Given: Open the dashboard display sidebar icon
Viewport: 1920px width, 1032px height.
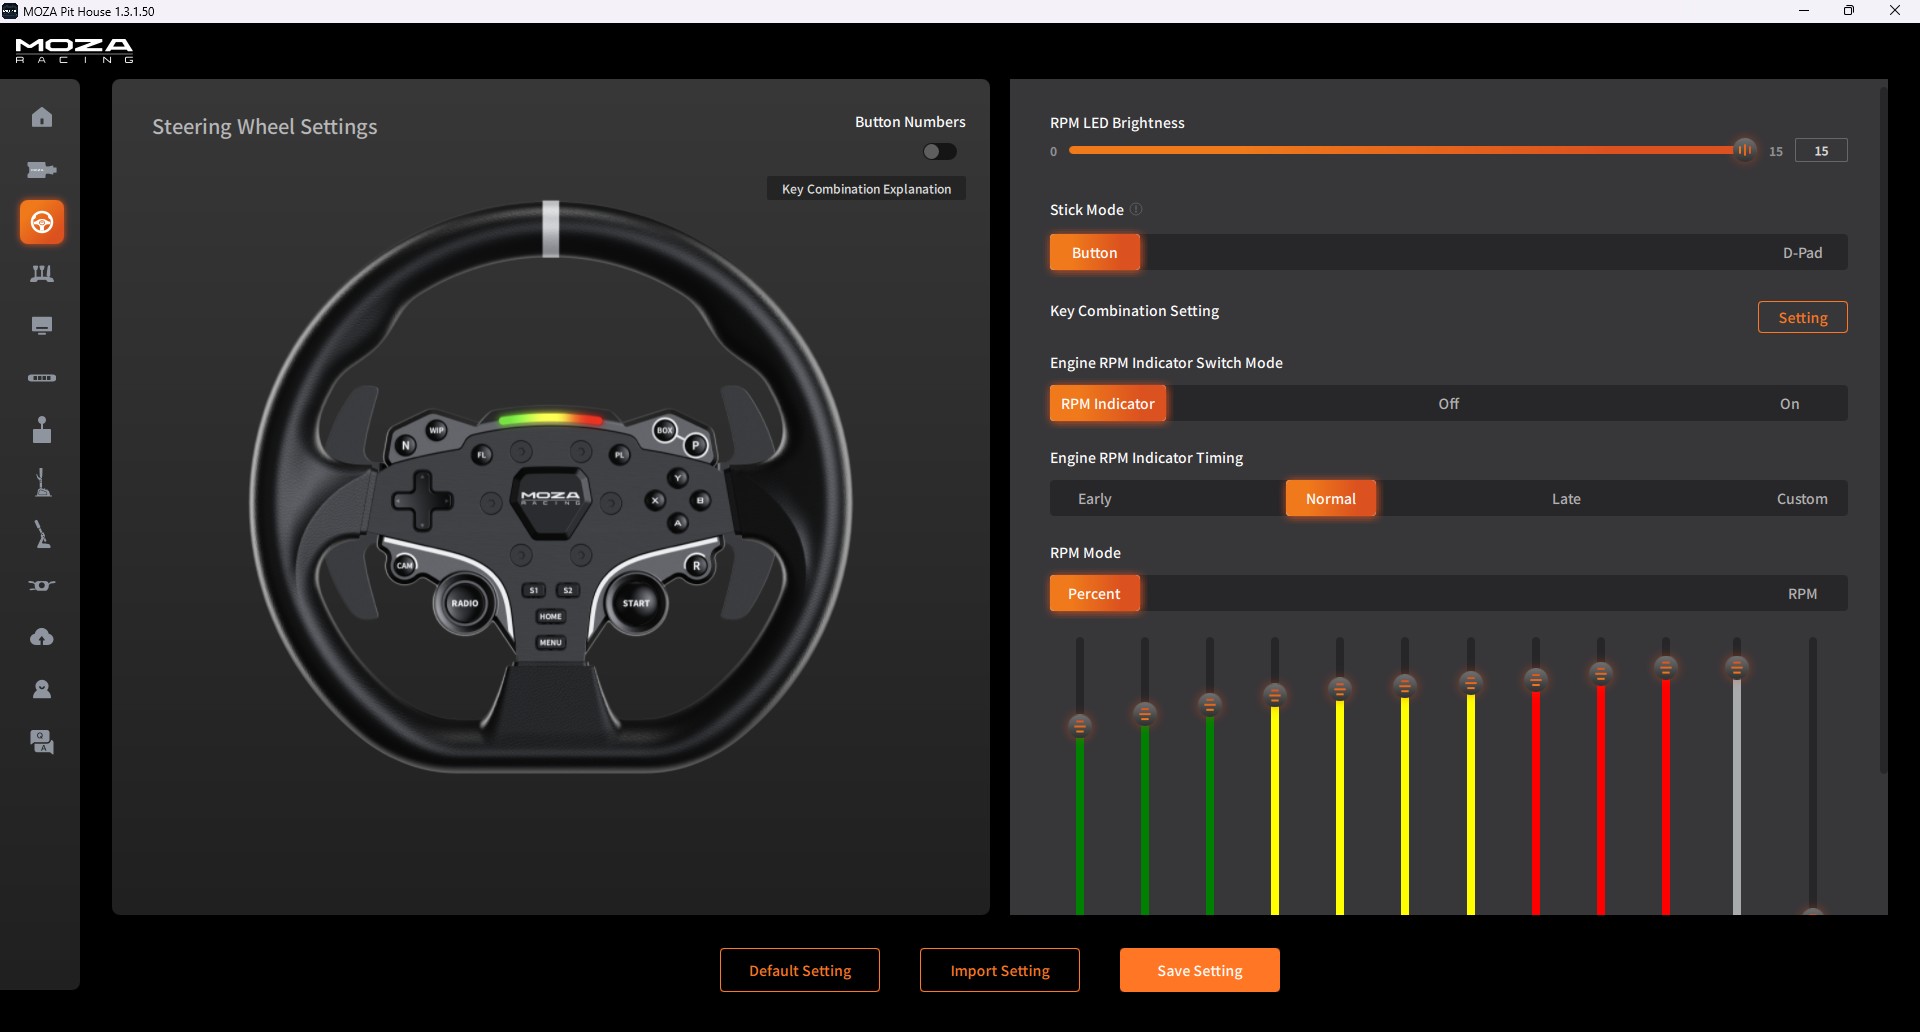Looking at the screenshot, I should tap(42, 326).
